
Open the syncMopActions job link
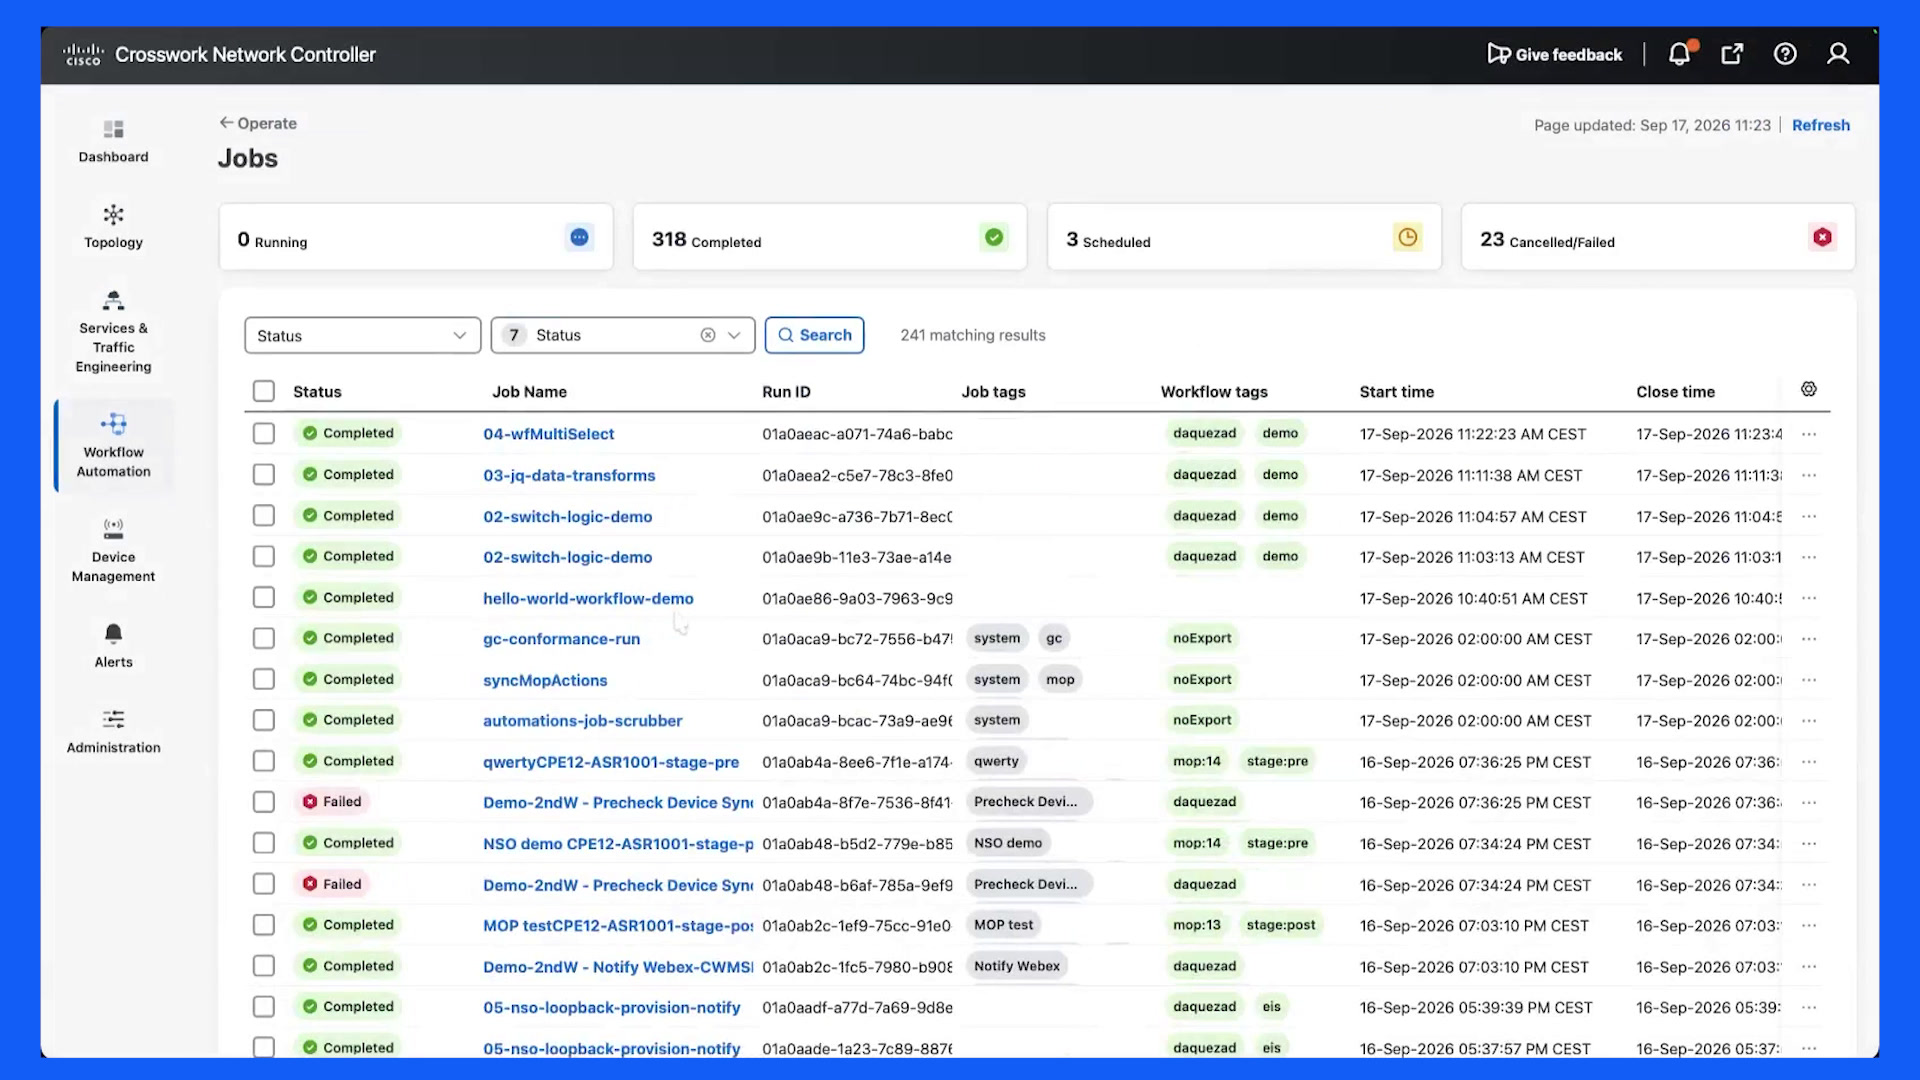point(545,680)
